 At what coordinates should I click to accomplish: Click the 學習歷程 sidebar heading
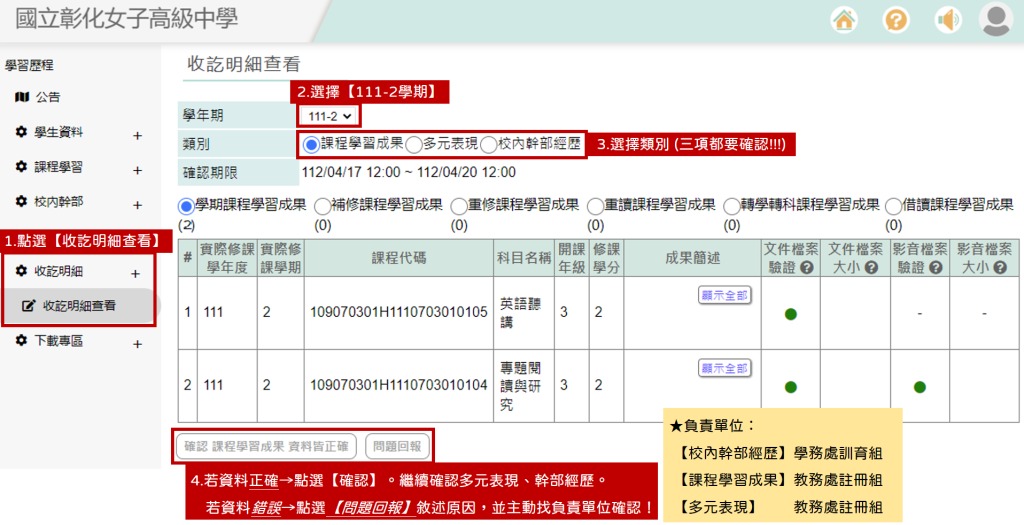(29, 65)
